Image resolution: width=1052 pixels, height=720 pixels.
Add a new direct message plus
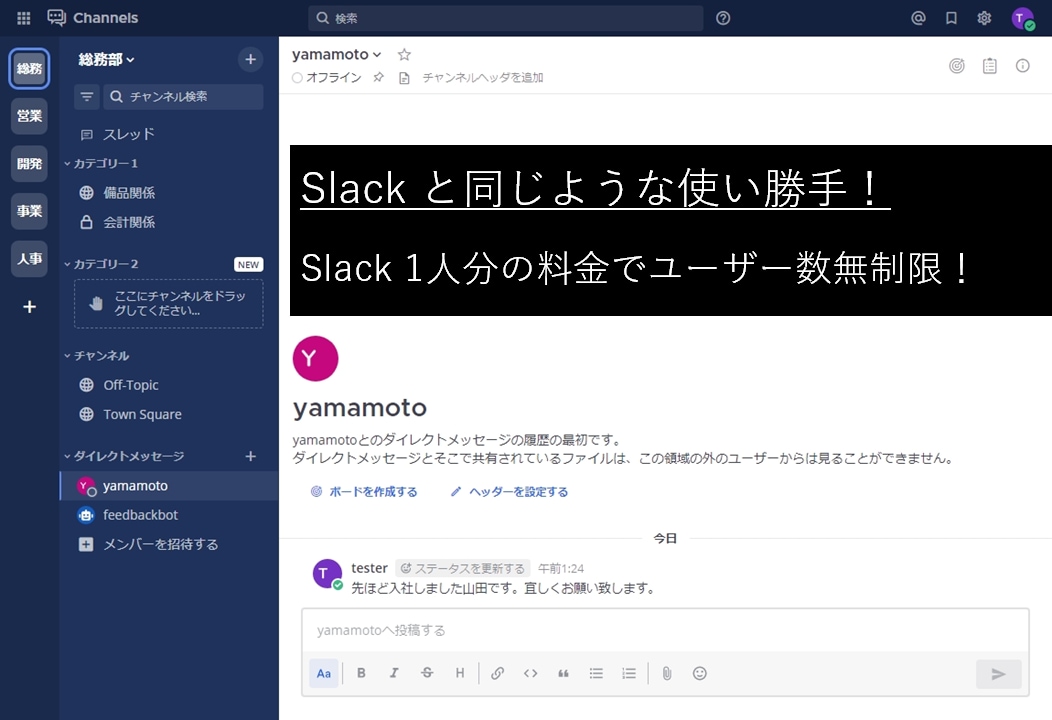250,456
